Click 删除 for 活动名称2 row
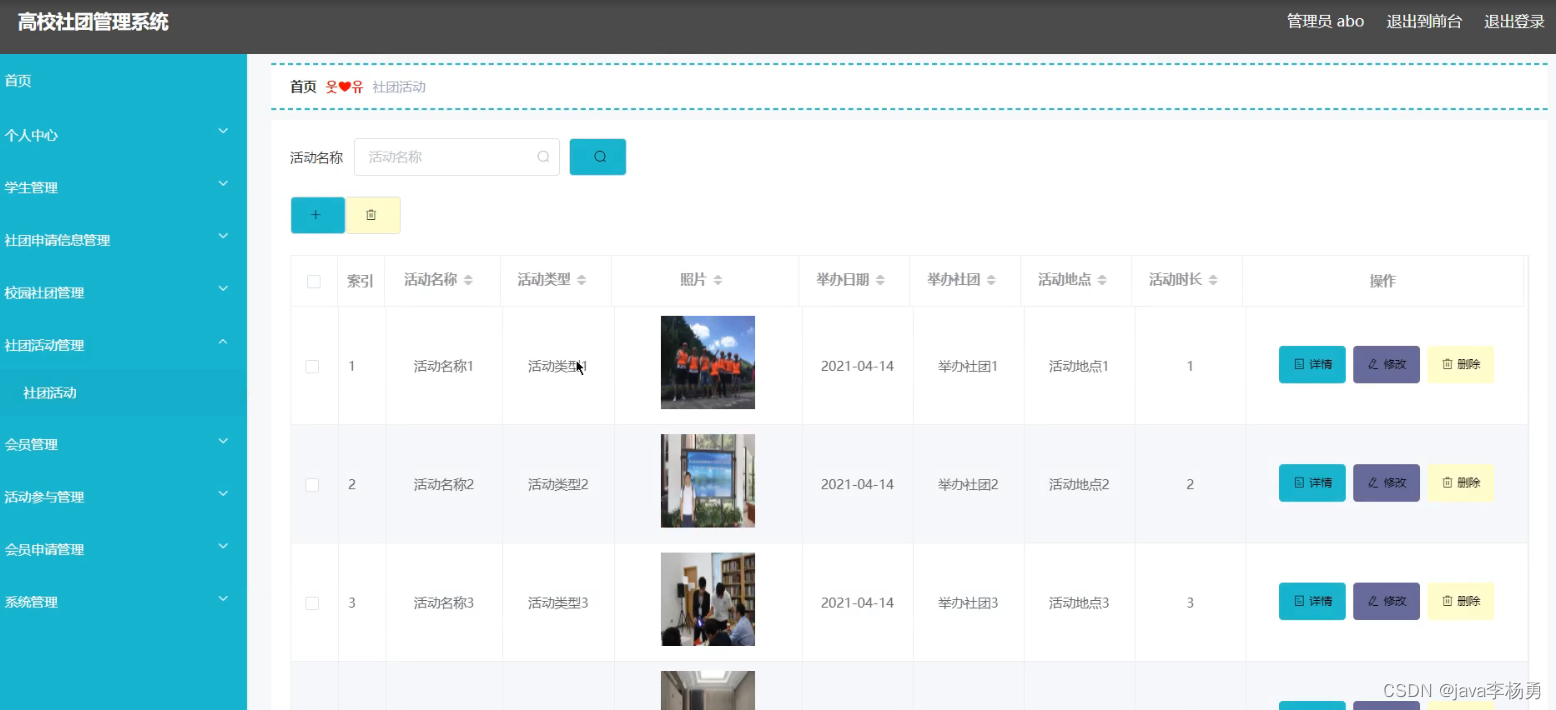1556x710 pixels. pos(1460,483)
